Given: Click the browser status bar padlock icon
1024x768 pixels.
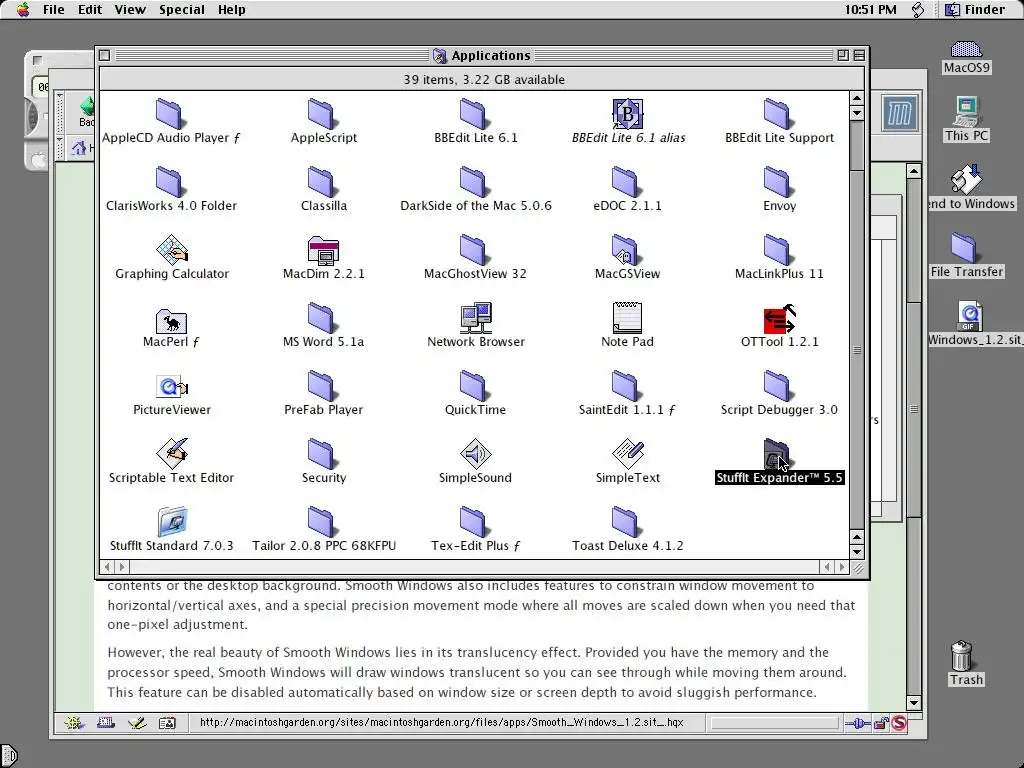Looking at the screenshot, I should pyautogui.click(x=881, y=723).
